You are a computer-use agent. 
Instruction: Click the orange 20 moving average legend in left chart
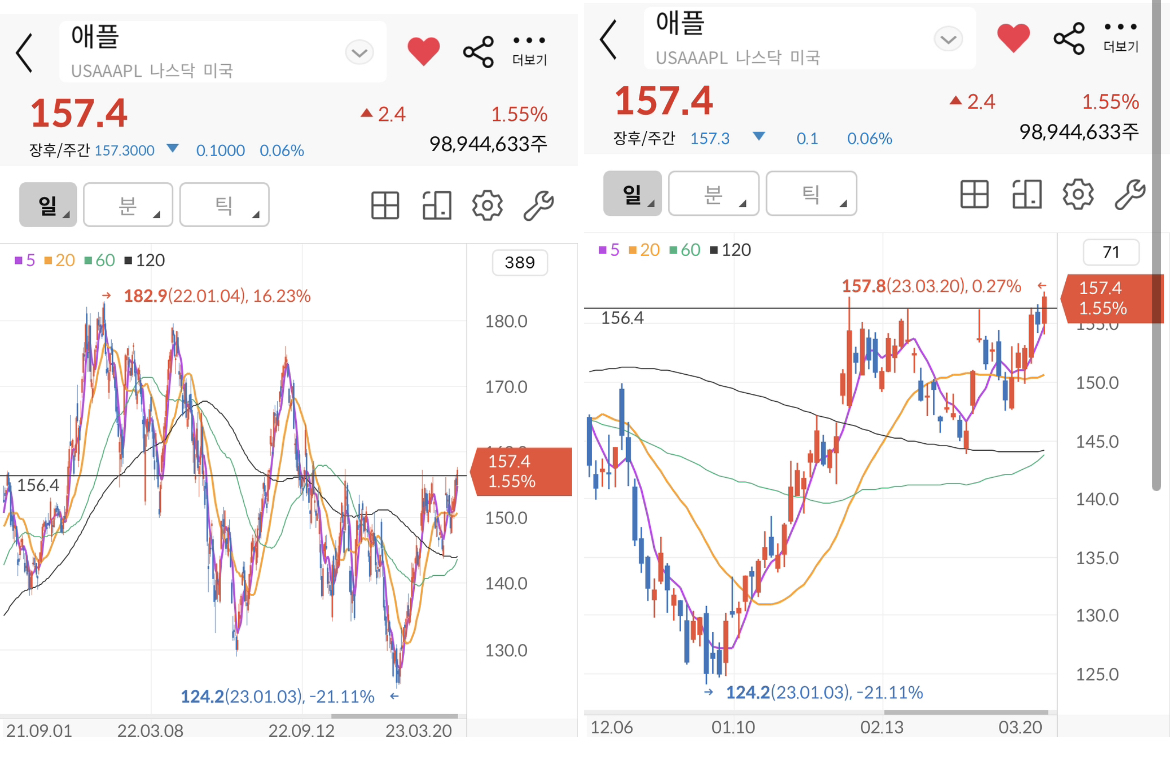(60, 260)
